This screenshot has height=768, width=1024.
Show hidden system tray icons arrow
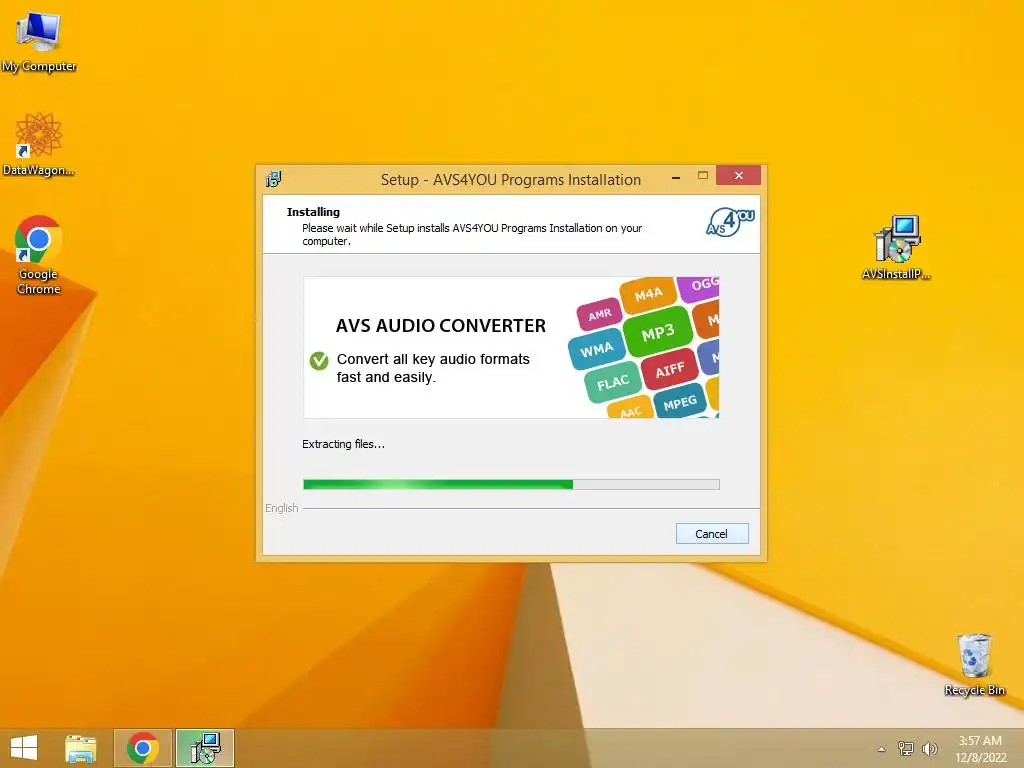pos(882,749)
